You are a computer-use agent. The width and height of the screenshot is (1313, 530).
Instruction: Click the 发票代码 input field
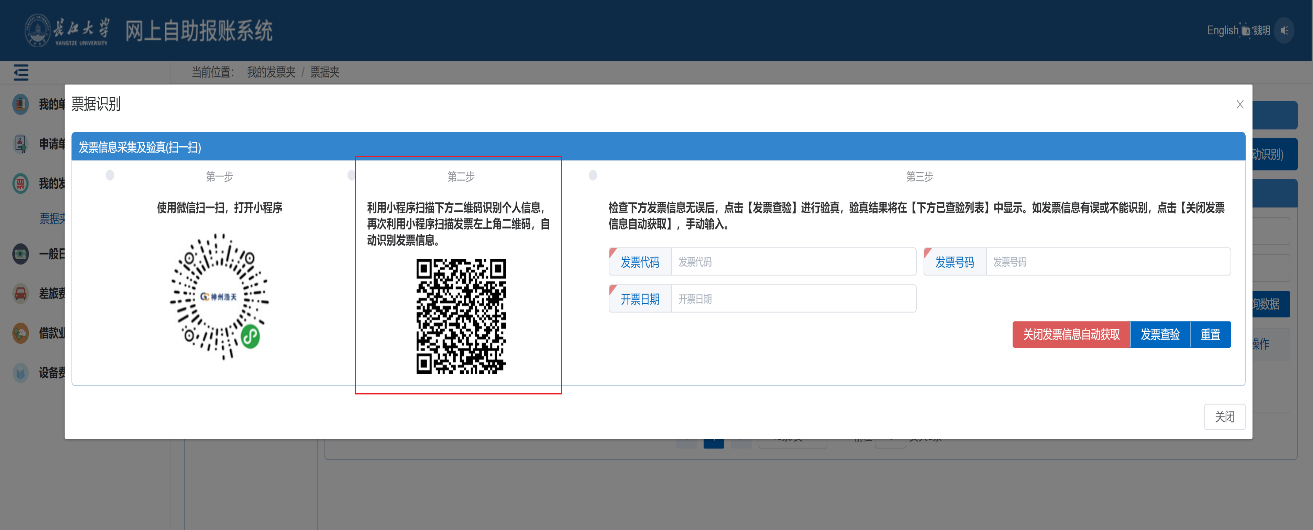(792, 262)
